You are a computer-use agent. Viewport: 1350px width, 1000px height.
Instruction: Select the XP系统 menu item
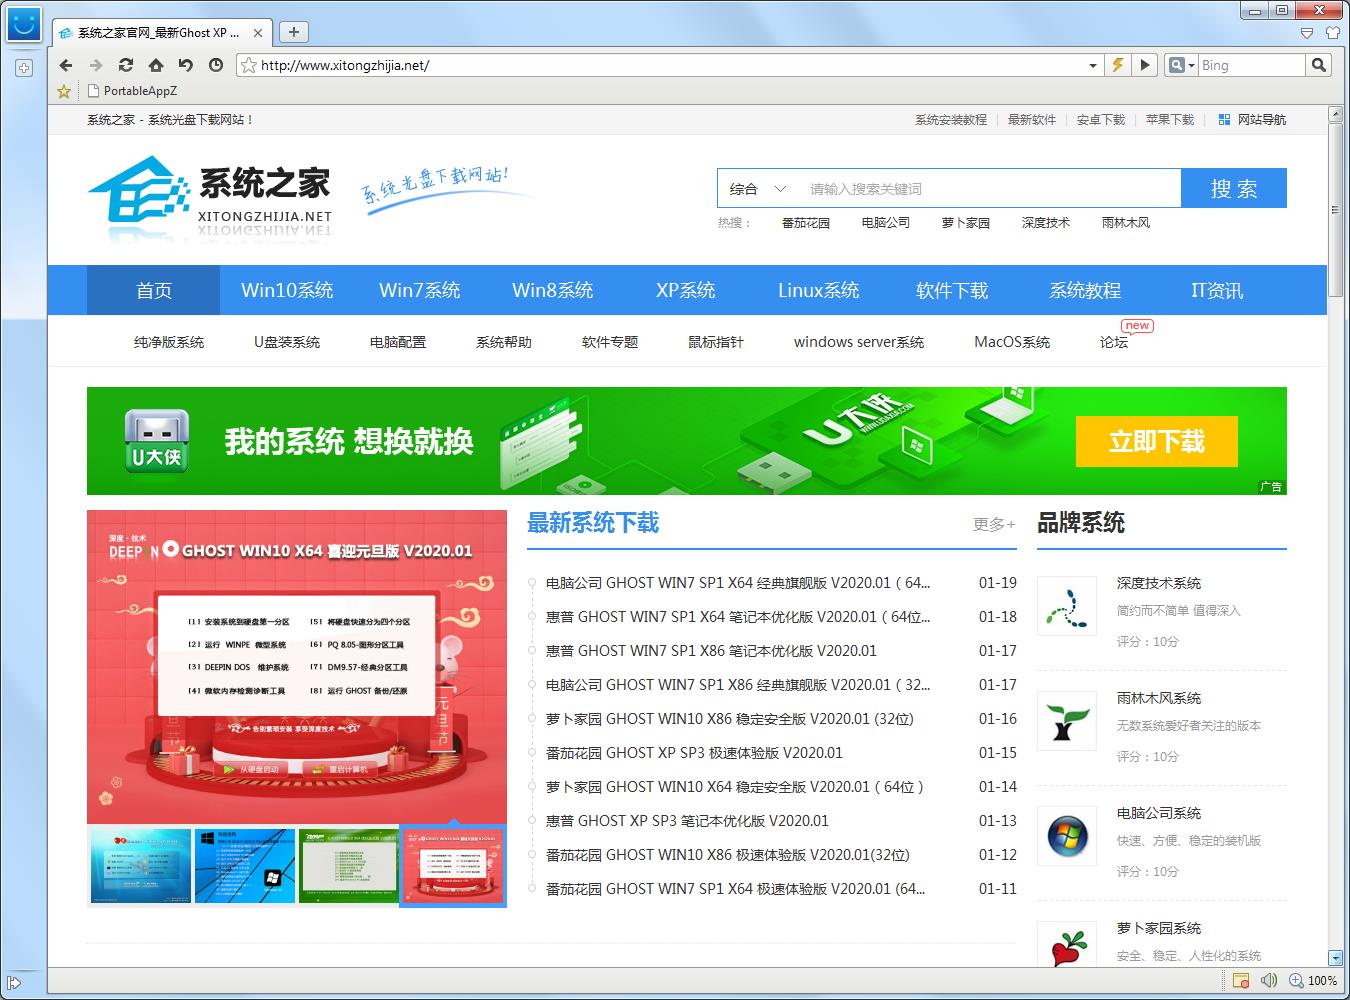pyautogui.click(x=685, y=290)
